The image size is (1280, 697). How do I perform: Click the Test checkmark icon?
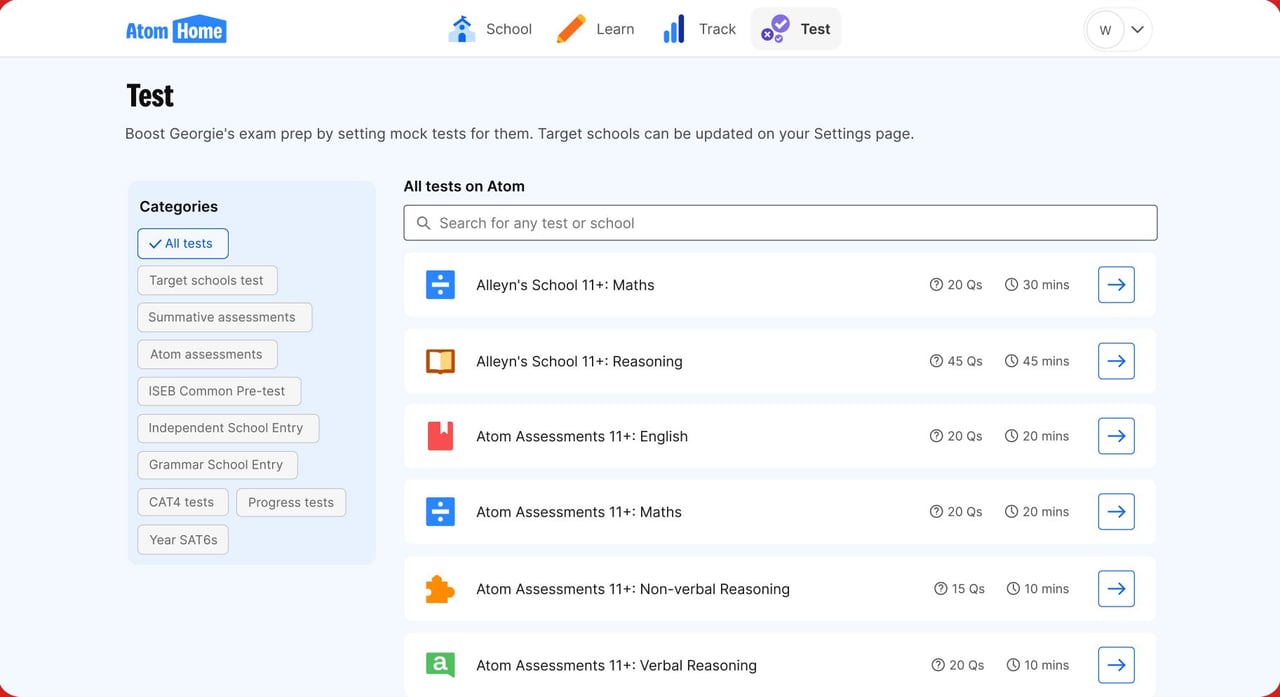click(x=775, y=29)
